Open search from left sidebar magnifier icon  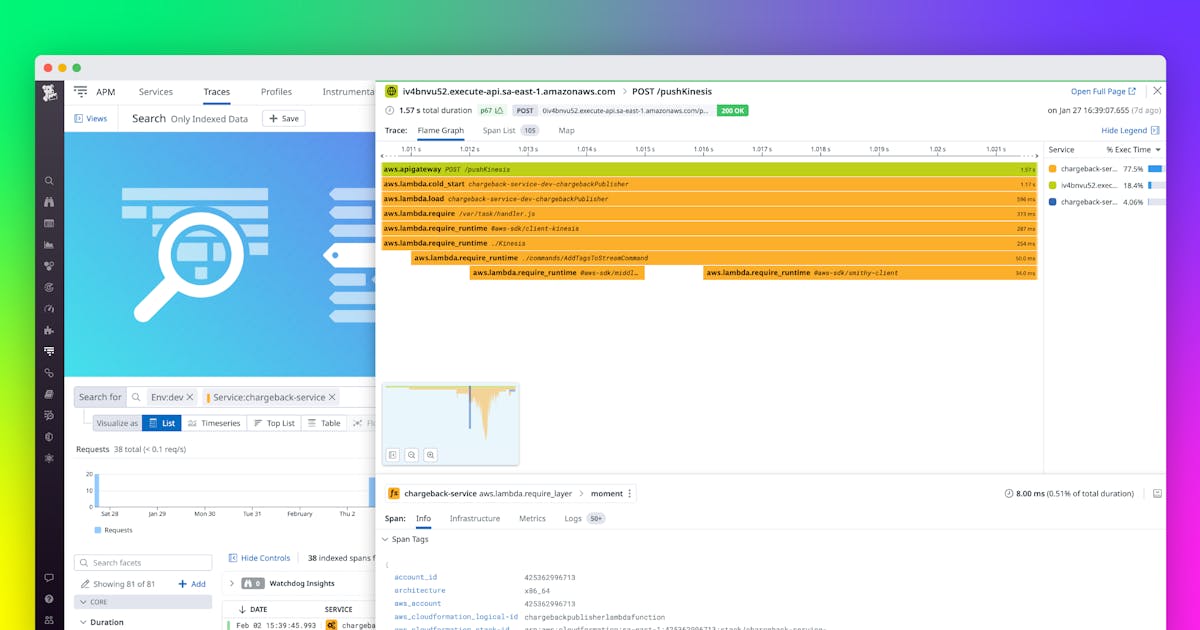coord(49,181)
